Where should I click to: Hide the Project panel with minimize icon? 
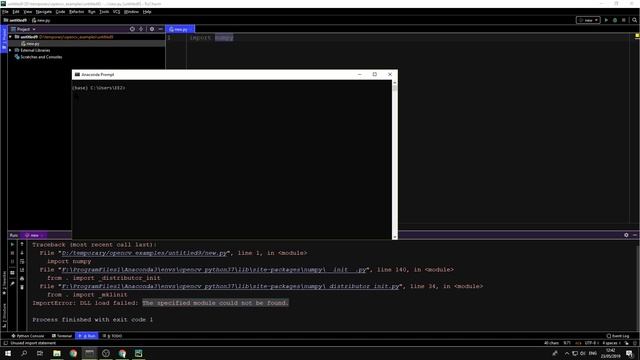pos(160,29)
